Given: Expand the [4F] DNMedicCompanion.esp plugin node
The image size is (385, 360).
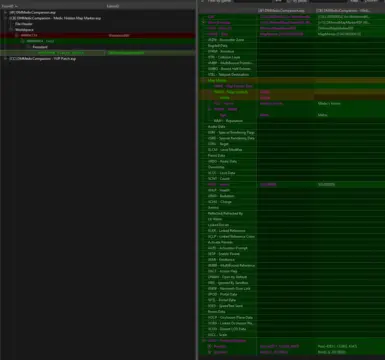Looking at the screenshot, I should tap(5, 12).
